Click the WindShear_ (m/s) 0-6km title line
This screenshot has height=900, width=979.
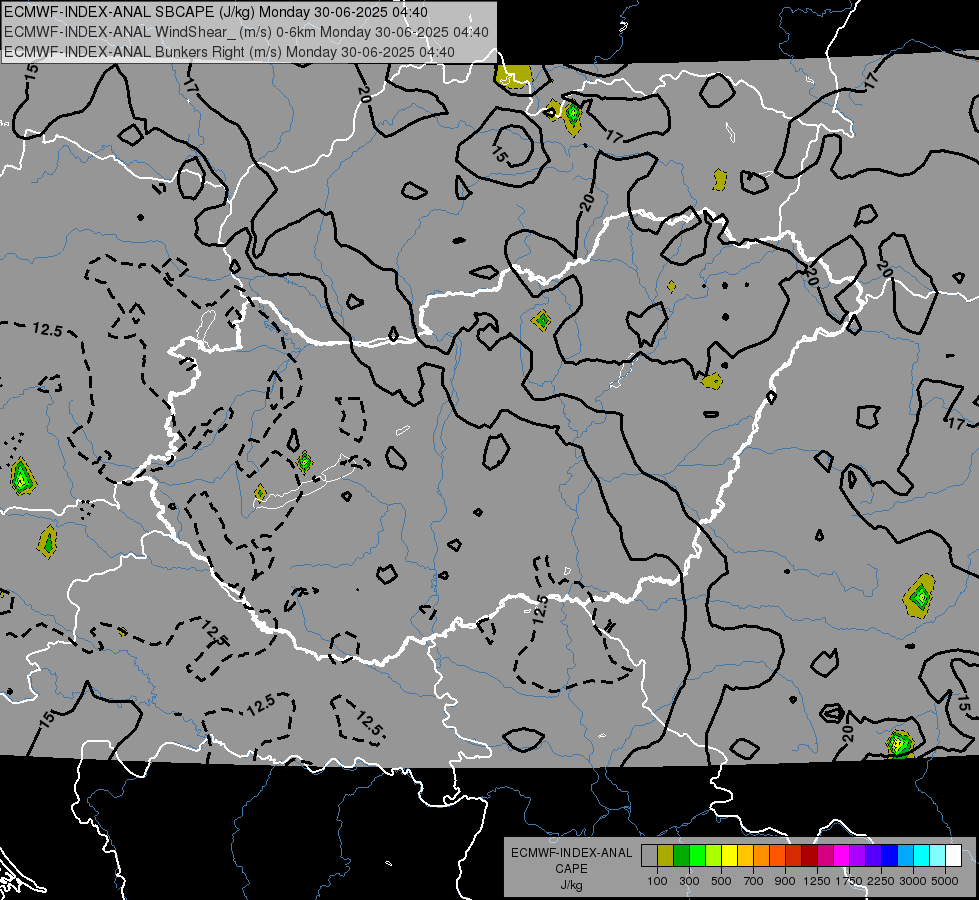pos(246,32)
